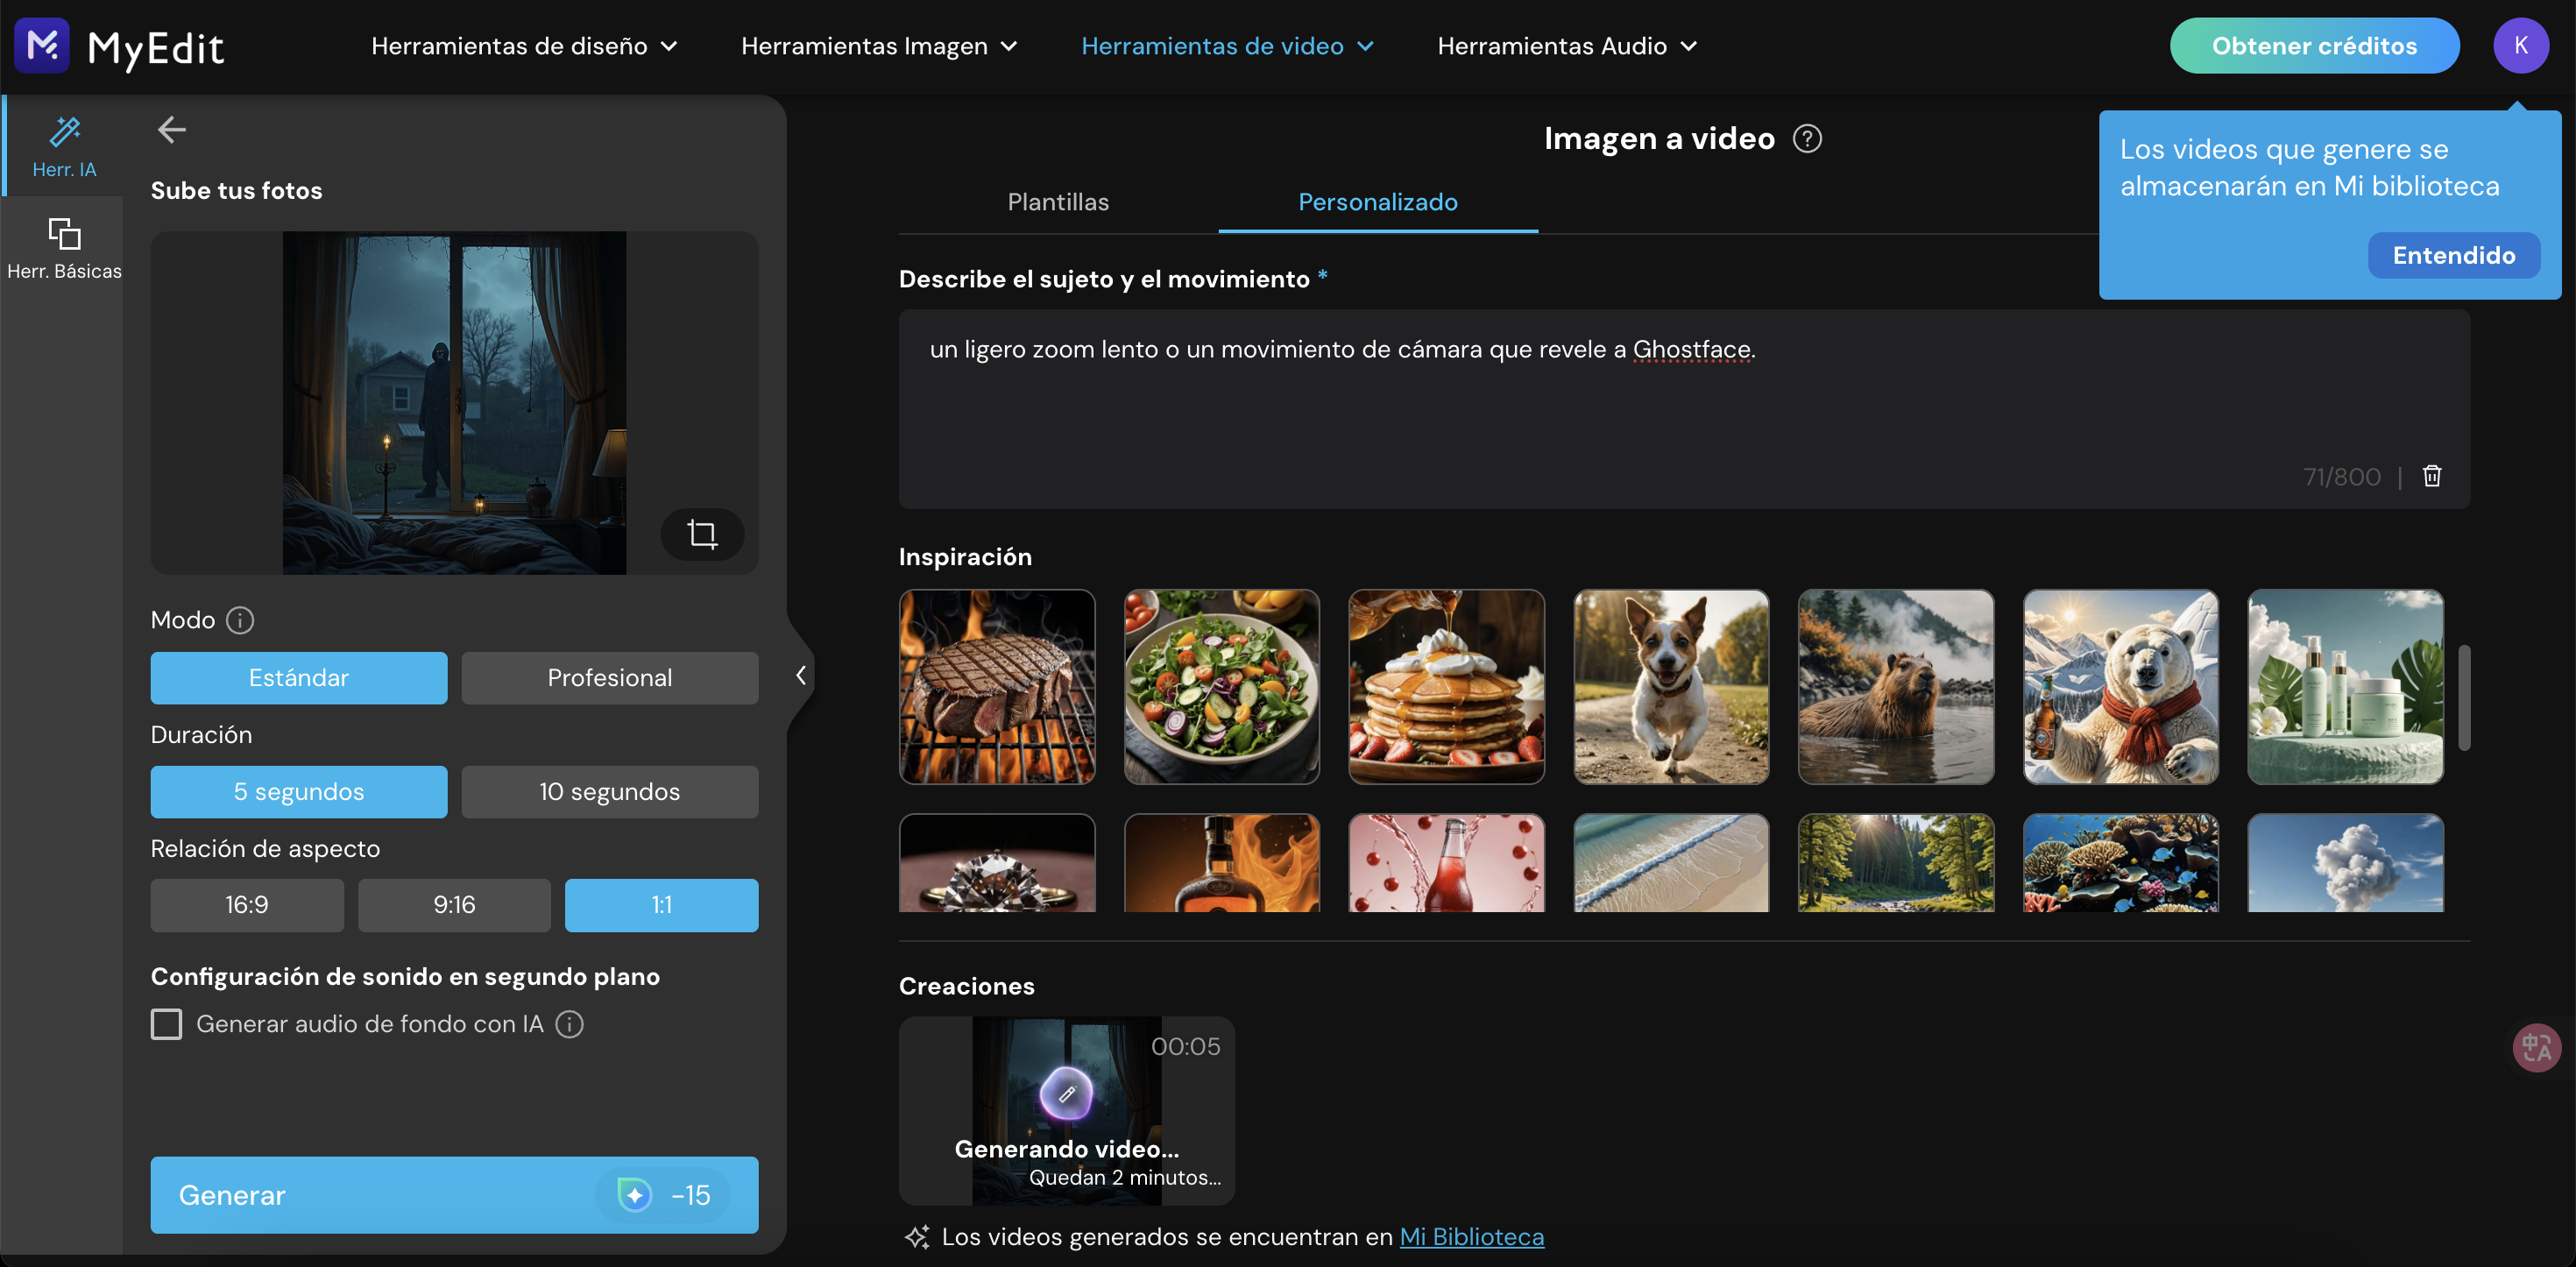Select 10 segundos duration
This screenshot has width=2576, height=1267.
pos(609,791)
